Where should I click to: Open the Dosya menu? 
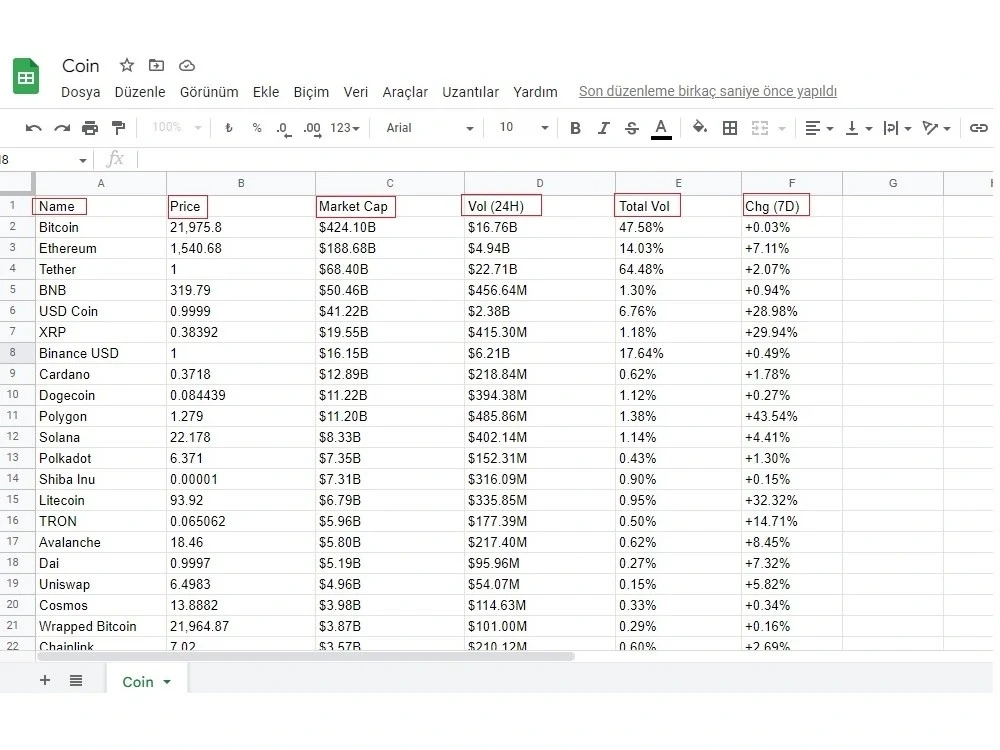[x=80, y=92]
